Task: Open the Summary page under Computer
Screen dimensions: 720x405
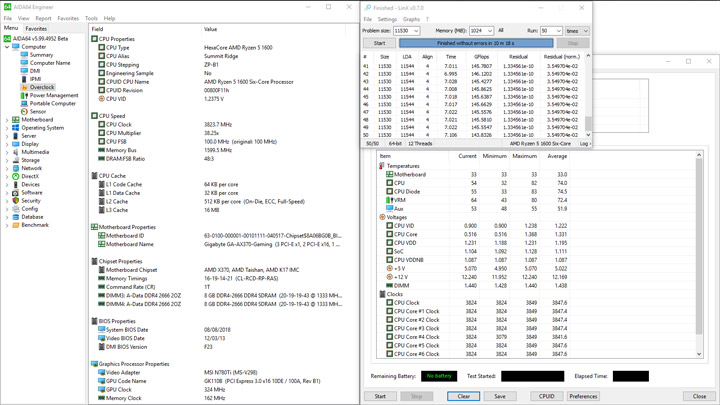Action: point(41,55)
